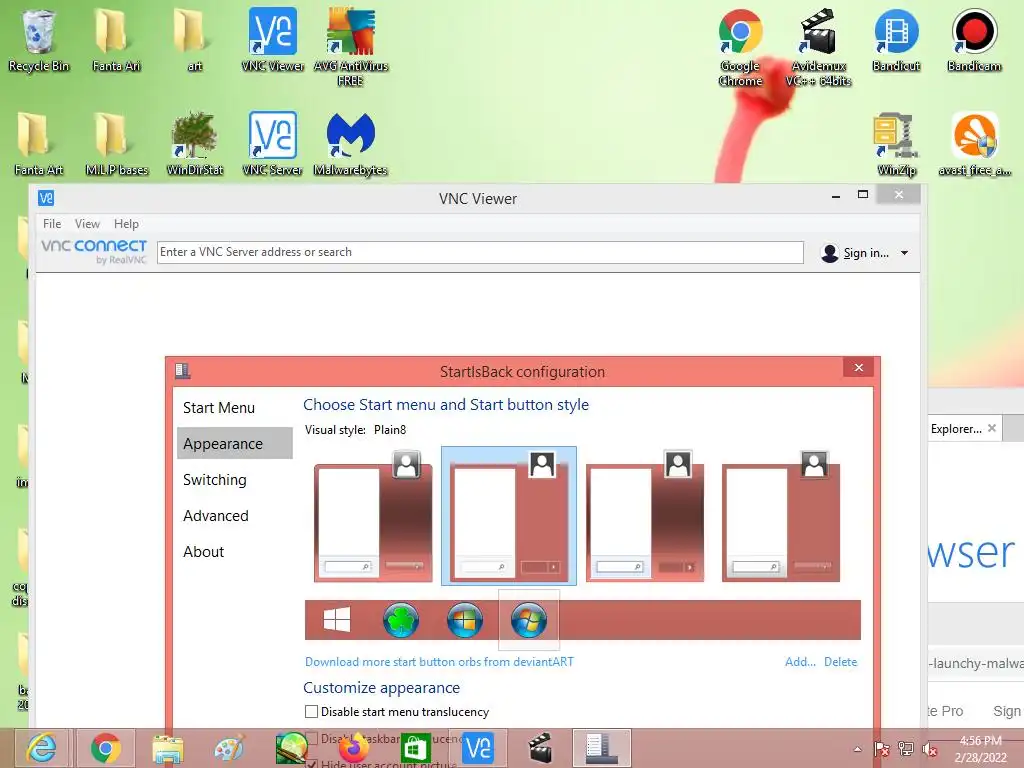Screen dimensions: 1024x768
Task: Click the network tray icon
Action: pyautogui.click(x=906, y=749)
